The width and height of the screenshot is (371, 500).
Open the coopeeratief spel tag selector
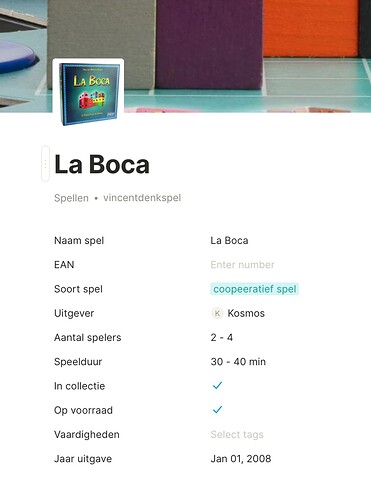pos(255,289)
